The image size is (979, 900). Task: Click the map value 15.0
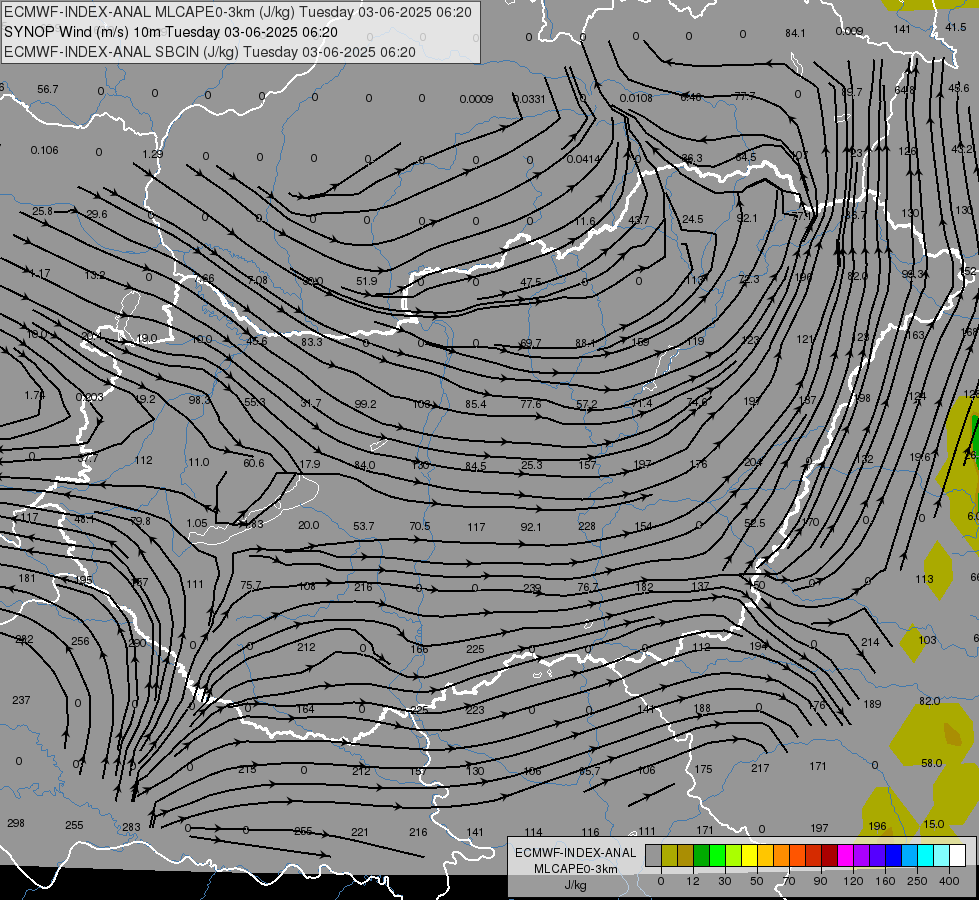pyautogui.click(x=933, y=824)
